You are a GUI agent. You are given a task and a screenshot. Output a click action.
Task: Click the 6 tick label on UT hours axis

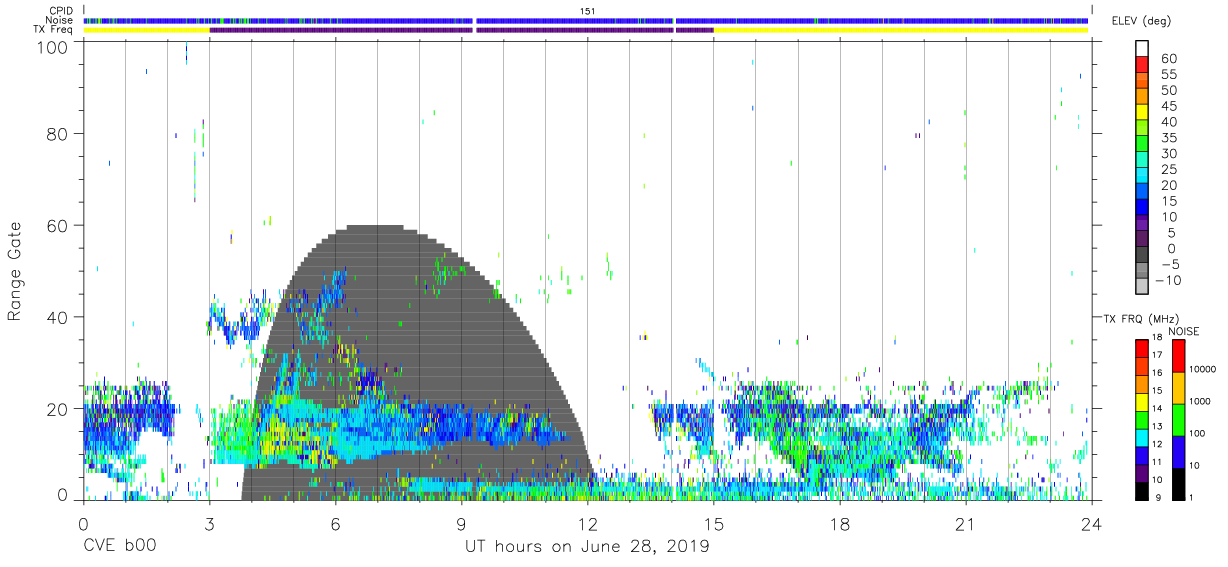335,524
